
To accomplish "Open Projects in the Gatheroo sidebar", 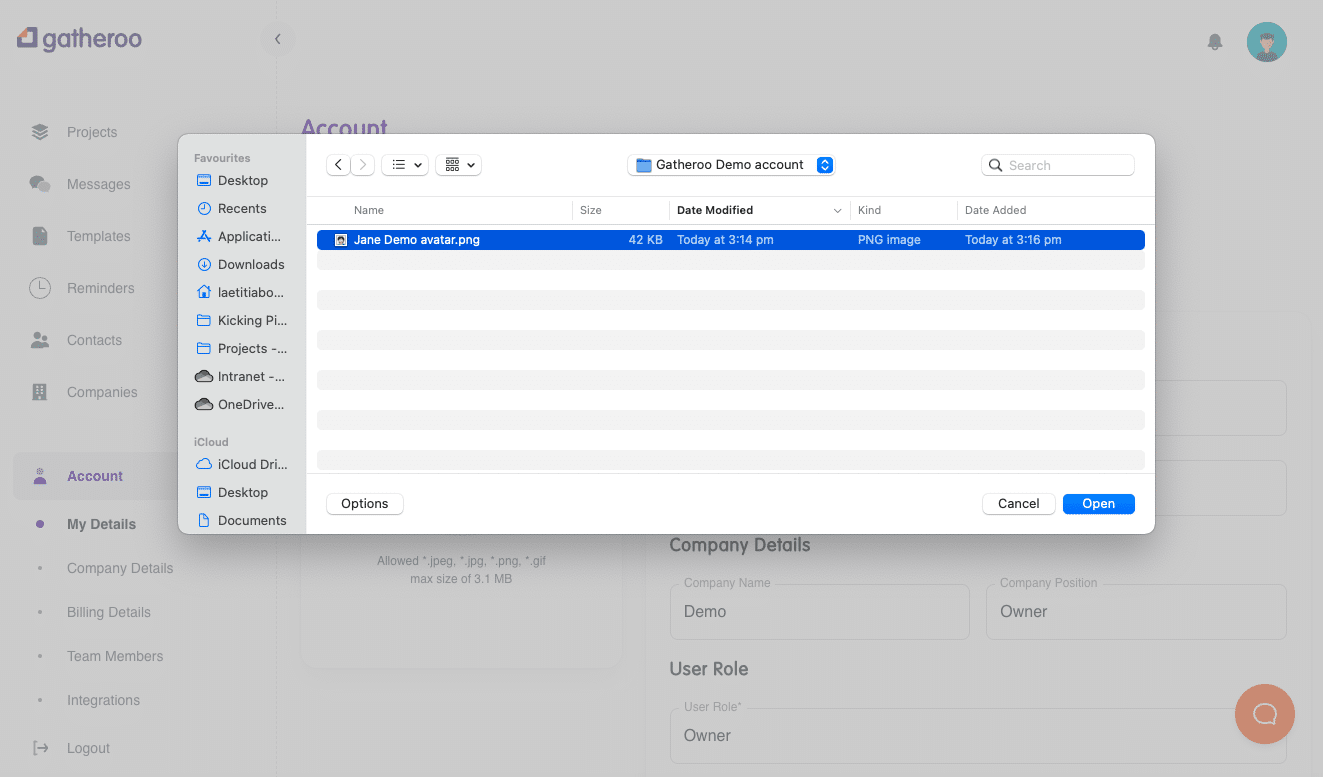I will (92, 132).
